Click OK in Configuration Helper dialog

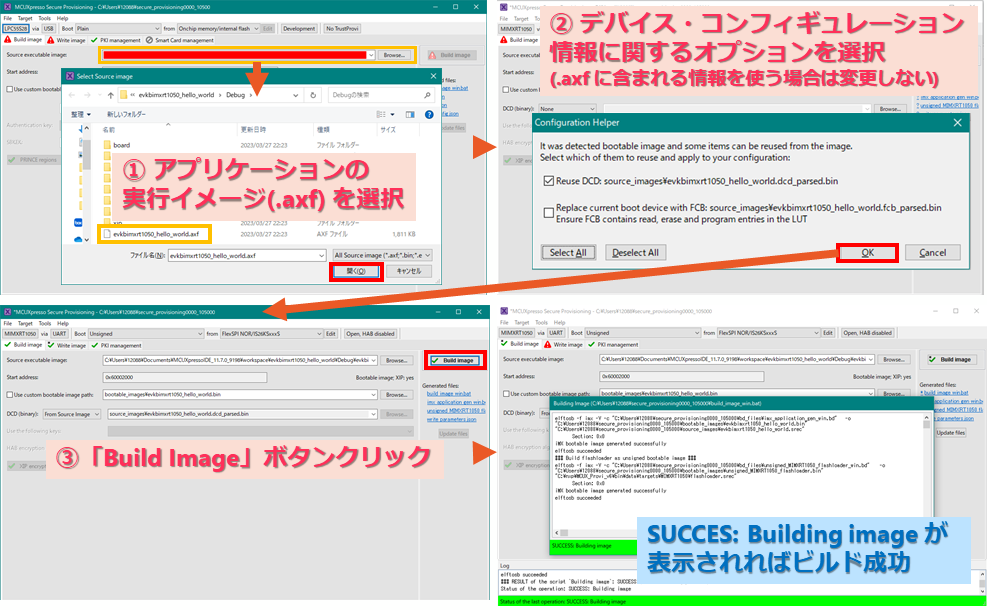click(866, 253)
